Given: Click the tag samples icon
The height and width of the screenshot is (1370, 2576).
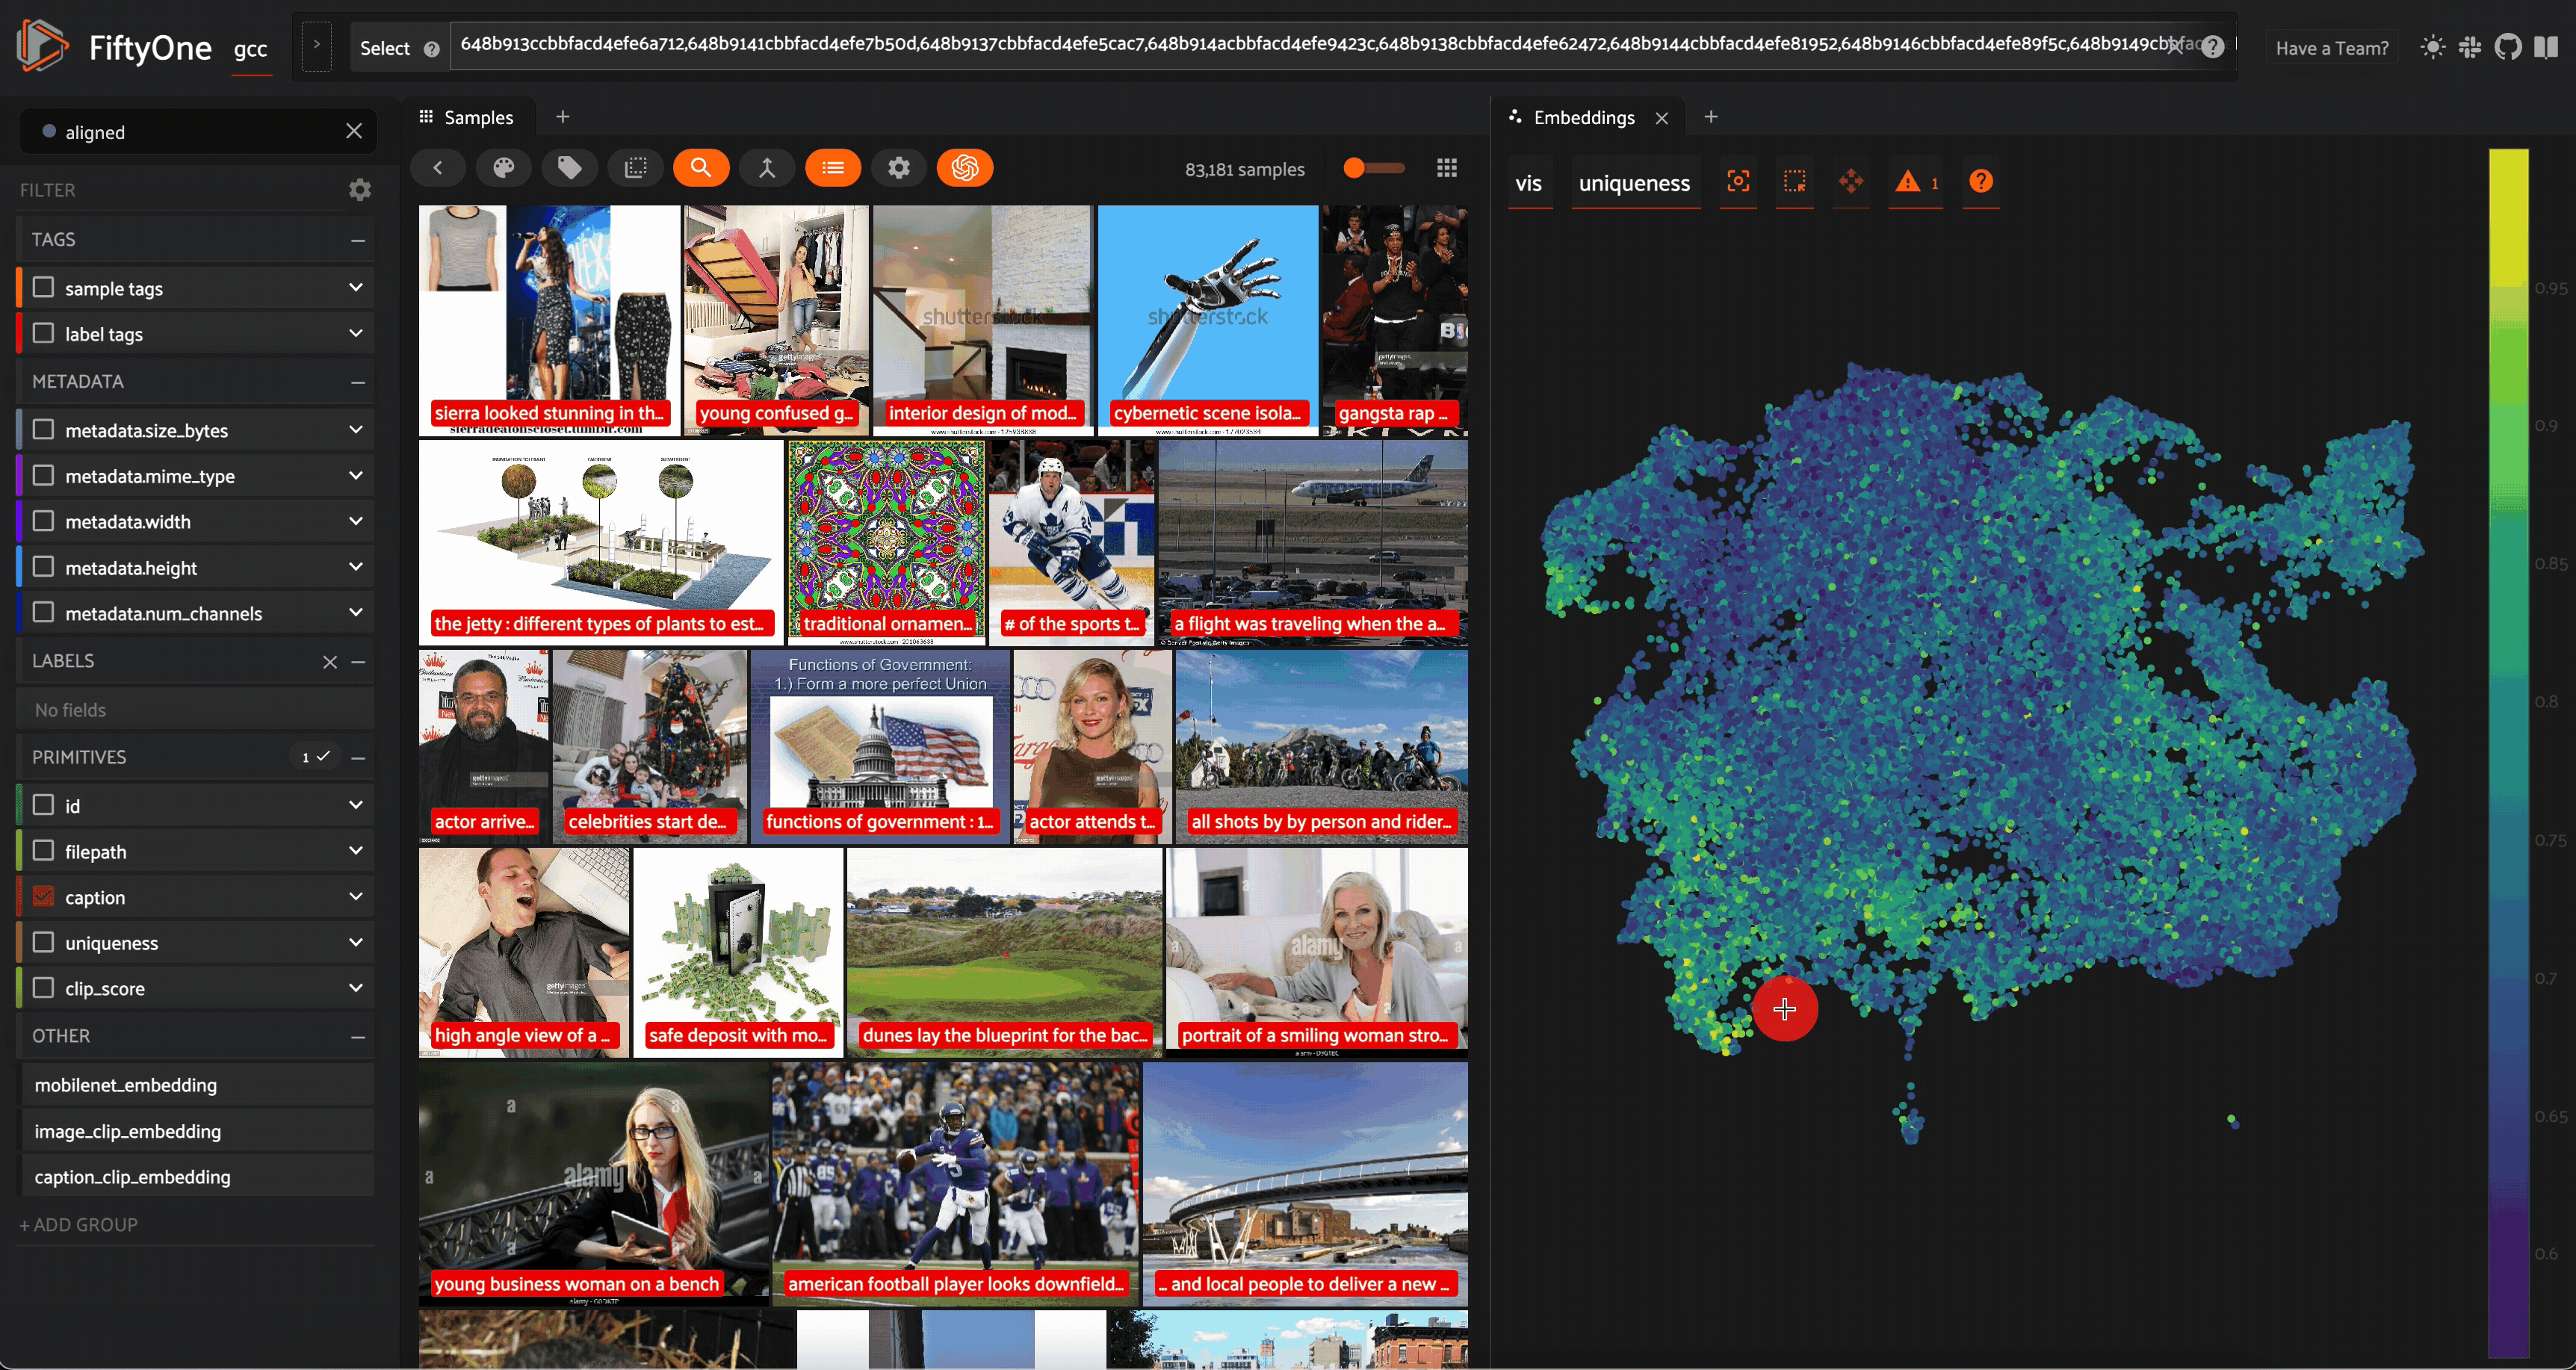Looking at the screenshot, I should 569,168.
